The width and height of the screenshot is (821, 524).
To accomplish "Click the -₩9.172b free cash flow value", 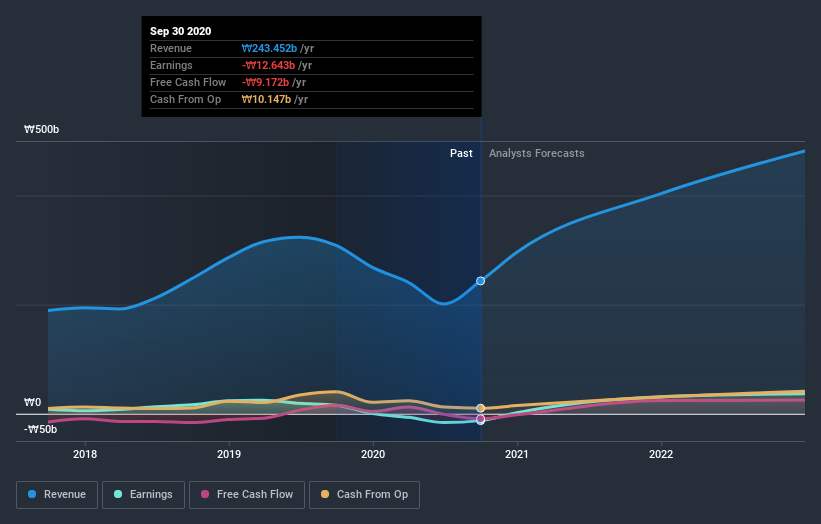I will click(265, 82).
